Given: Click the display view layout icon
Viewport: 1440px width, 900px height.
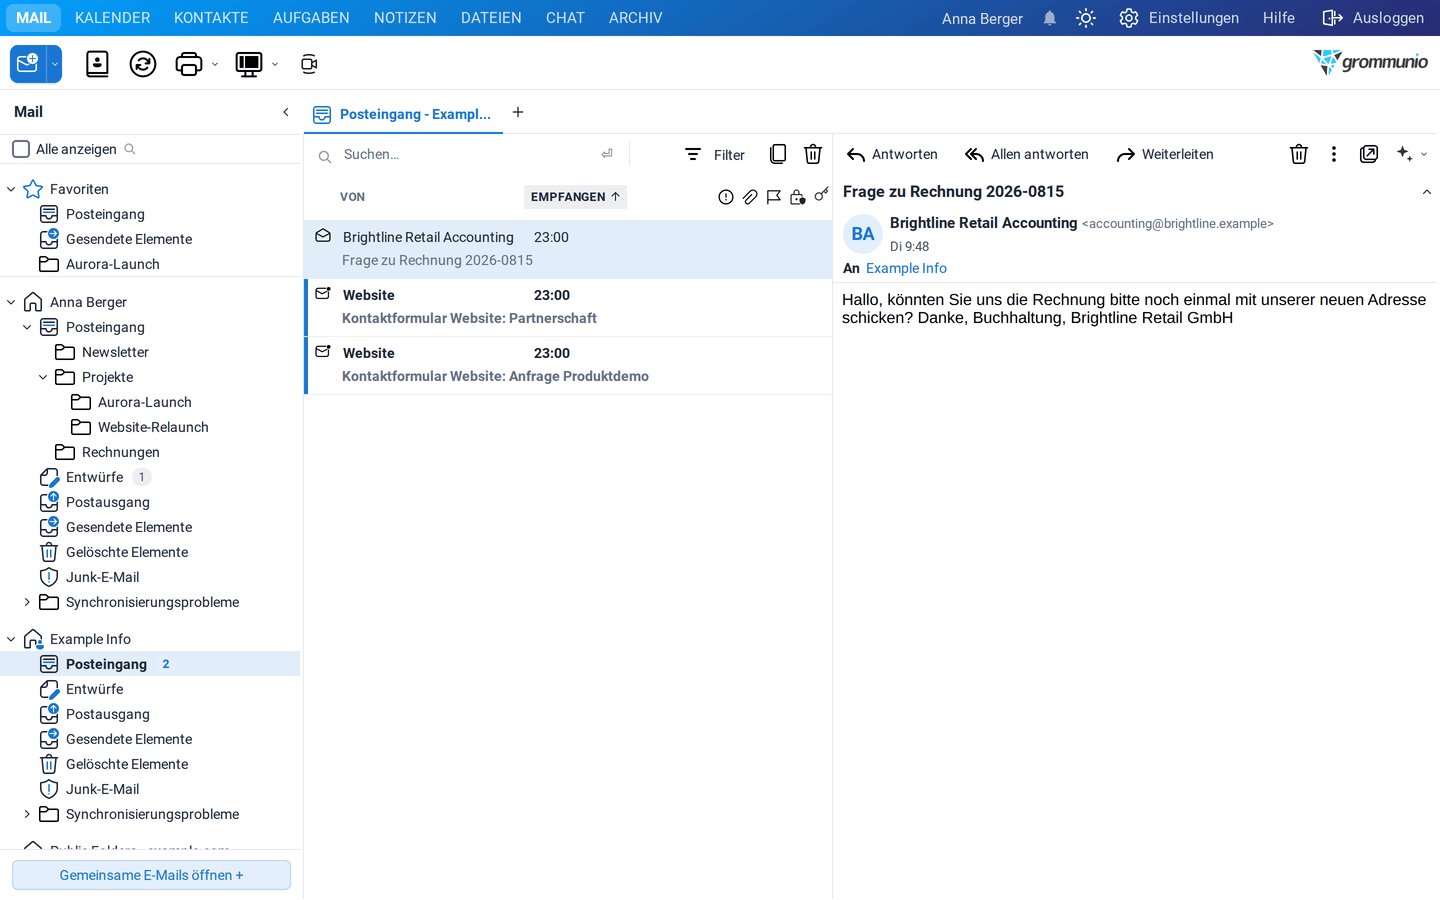Looking at the screenshot, I should (x=248, y=64).
